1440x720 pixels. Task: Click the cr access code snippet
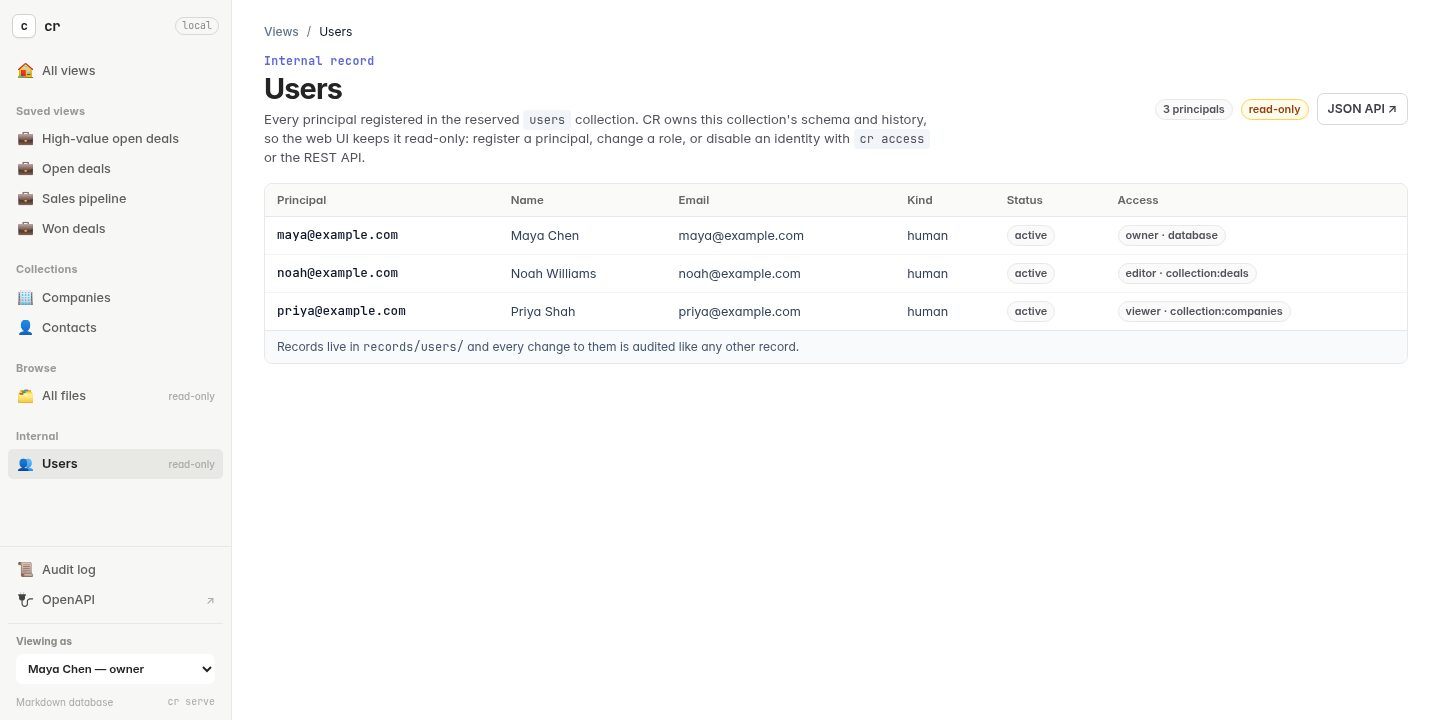(x=892, y=139)
